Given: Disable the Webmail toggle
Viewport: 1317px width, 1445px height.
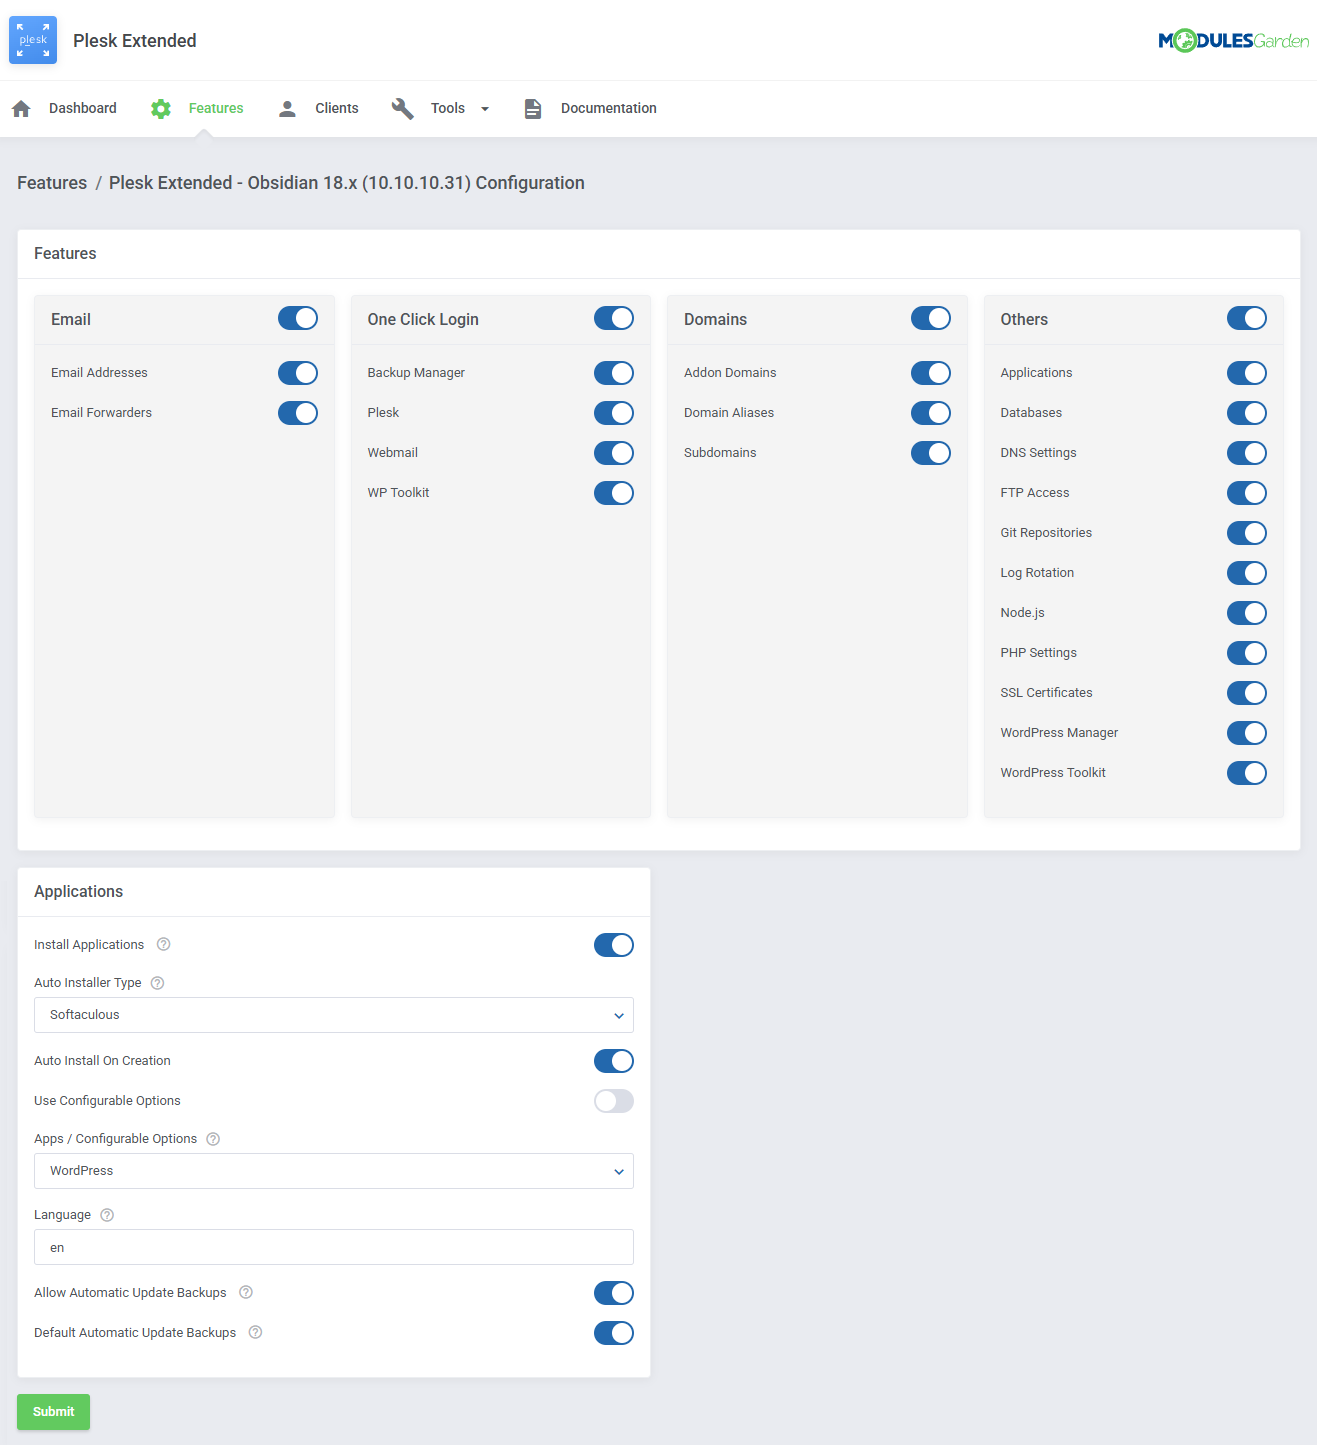Looking at the screenshot, I should (x=613, y=452).
